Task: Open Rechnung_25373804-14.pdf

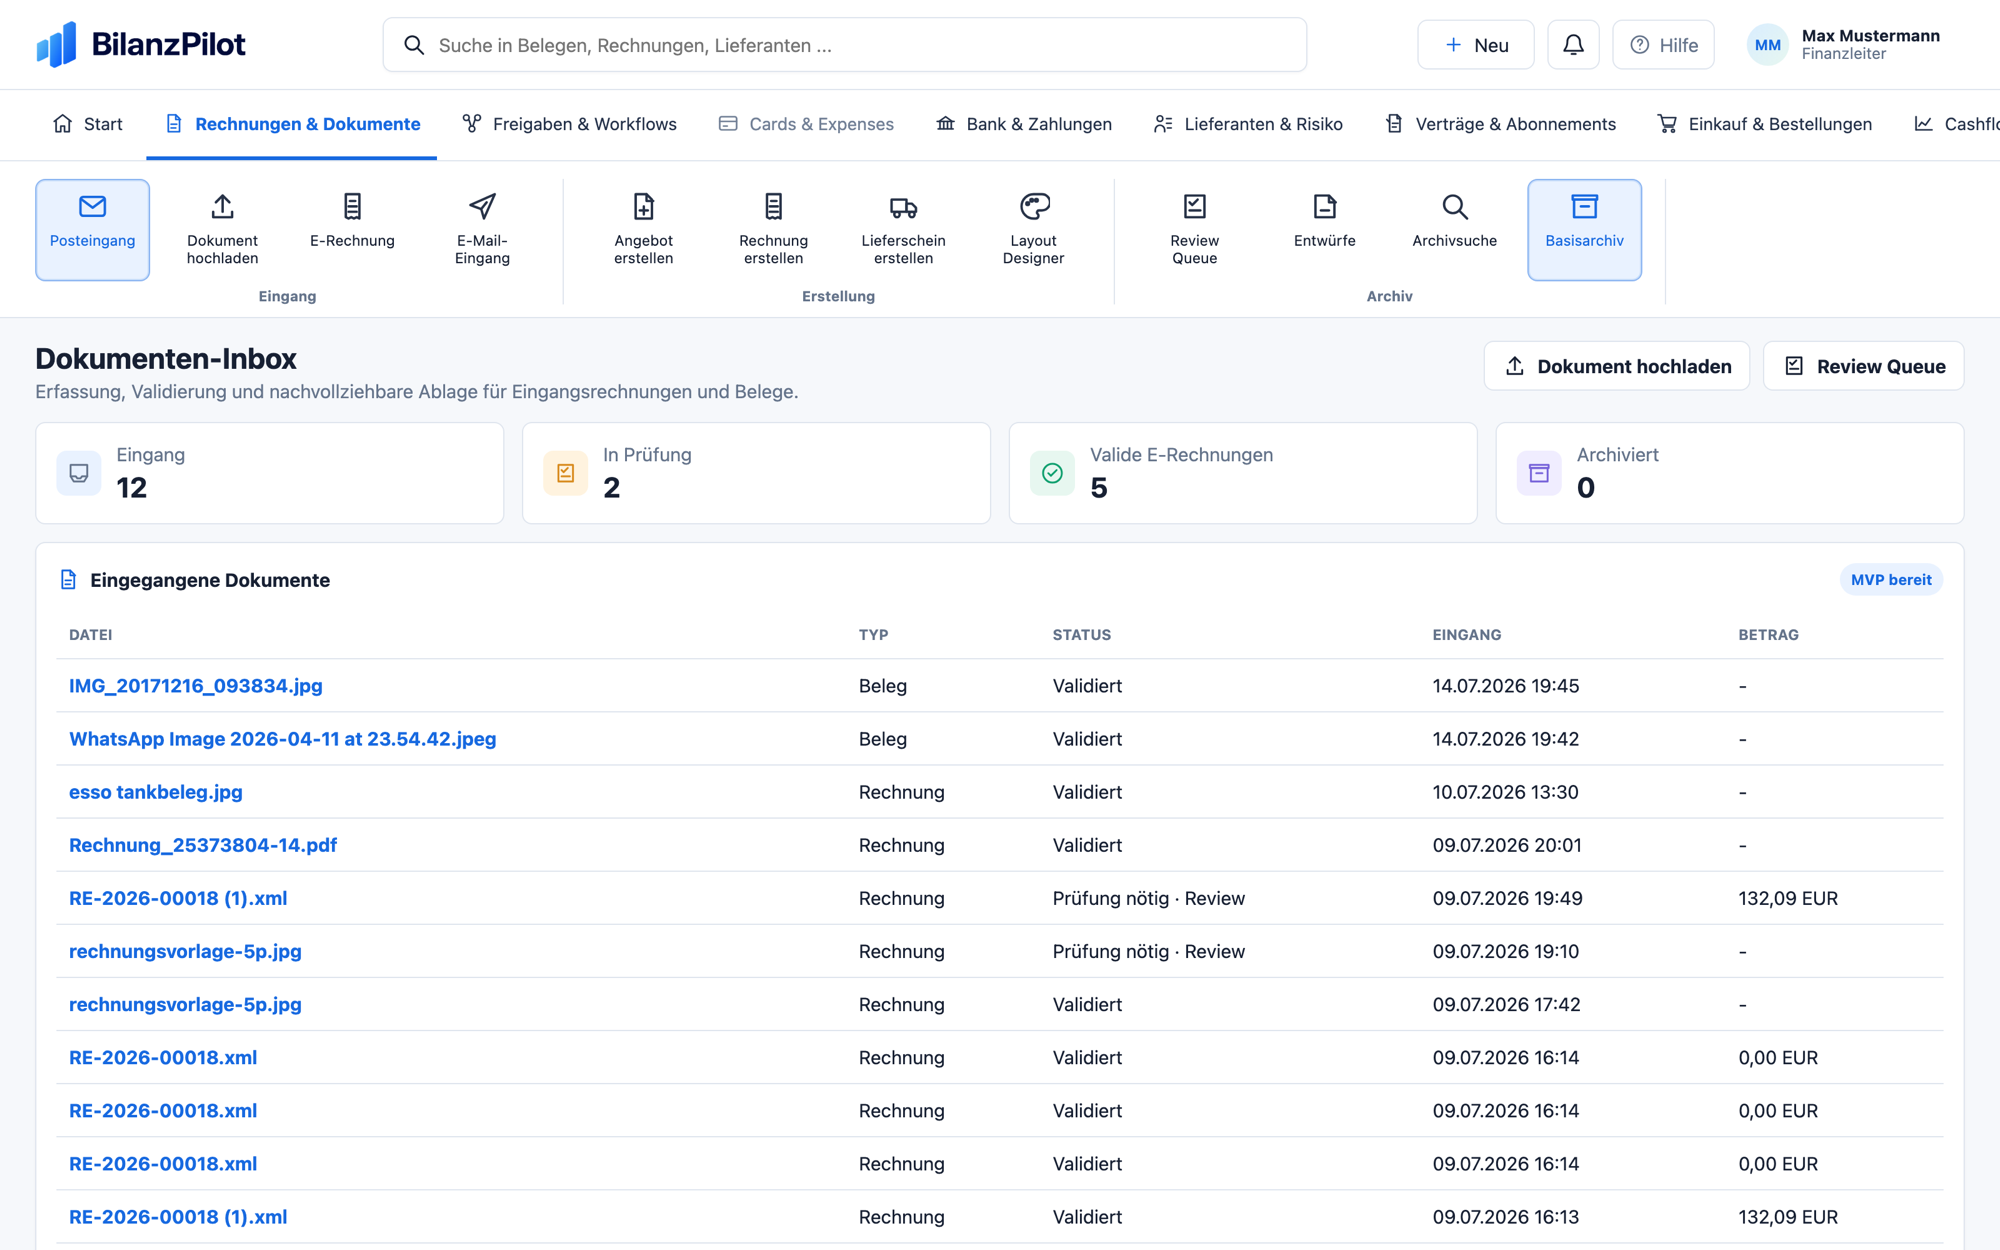Action: 203,845
